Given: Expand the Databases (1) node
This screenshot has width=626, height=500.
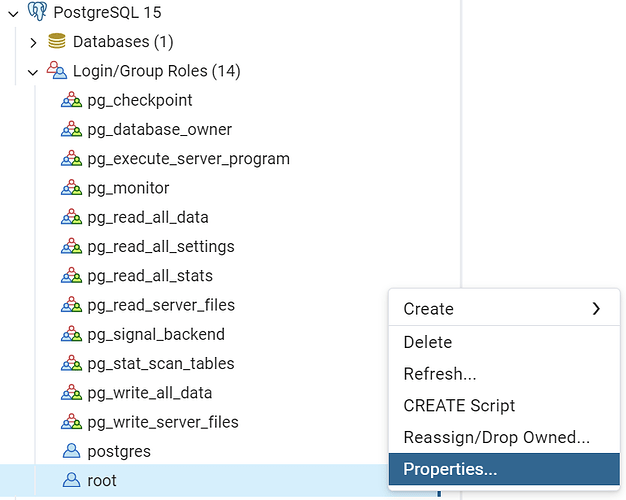Looking at the screenshot, I should [33, 42].
